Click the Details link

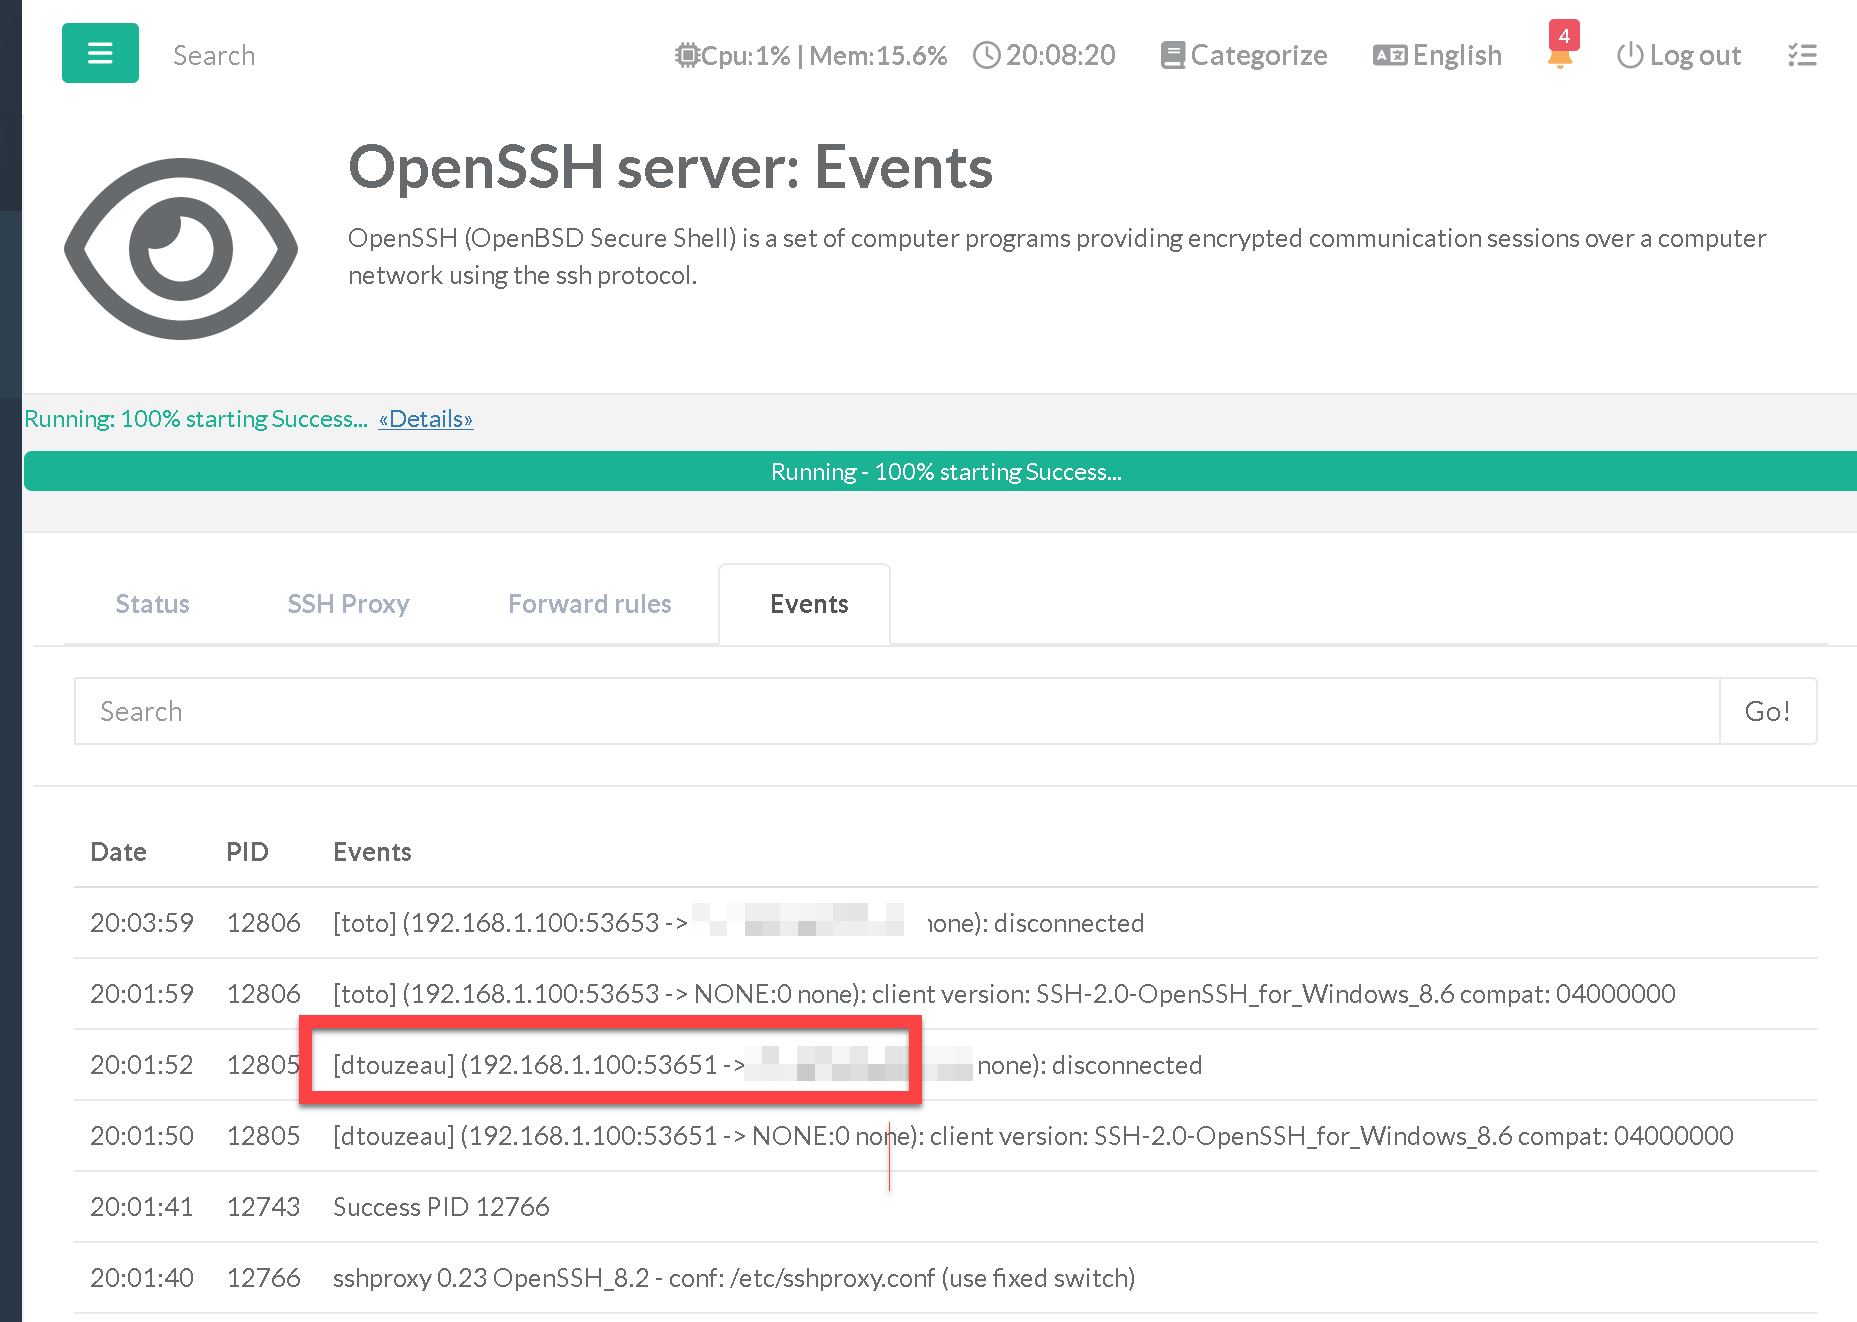[x=425, y=419]
